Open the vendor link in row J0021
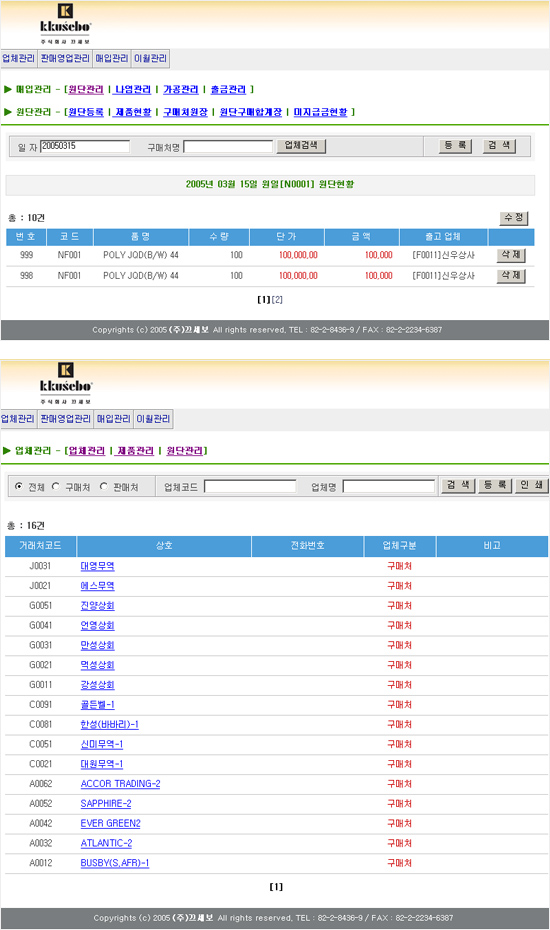The image size is (550, 930). pos(97,586)
